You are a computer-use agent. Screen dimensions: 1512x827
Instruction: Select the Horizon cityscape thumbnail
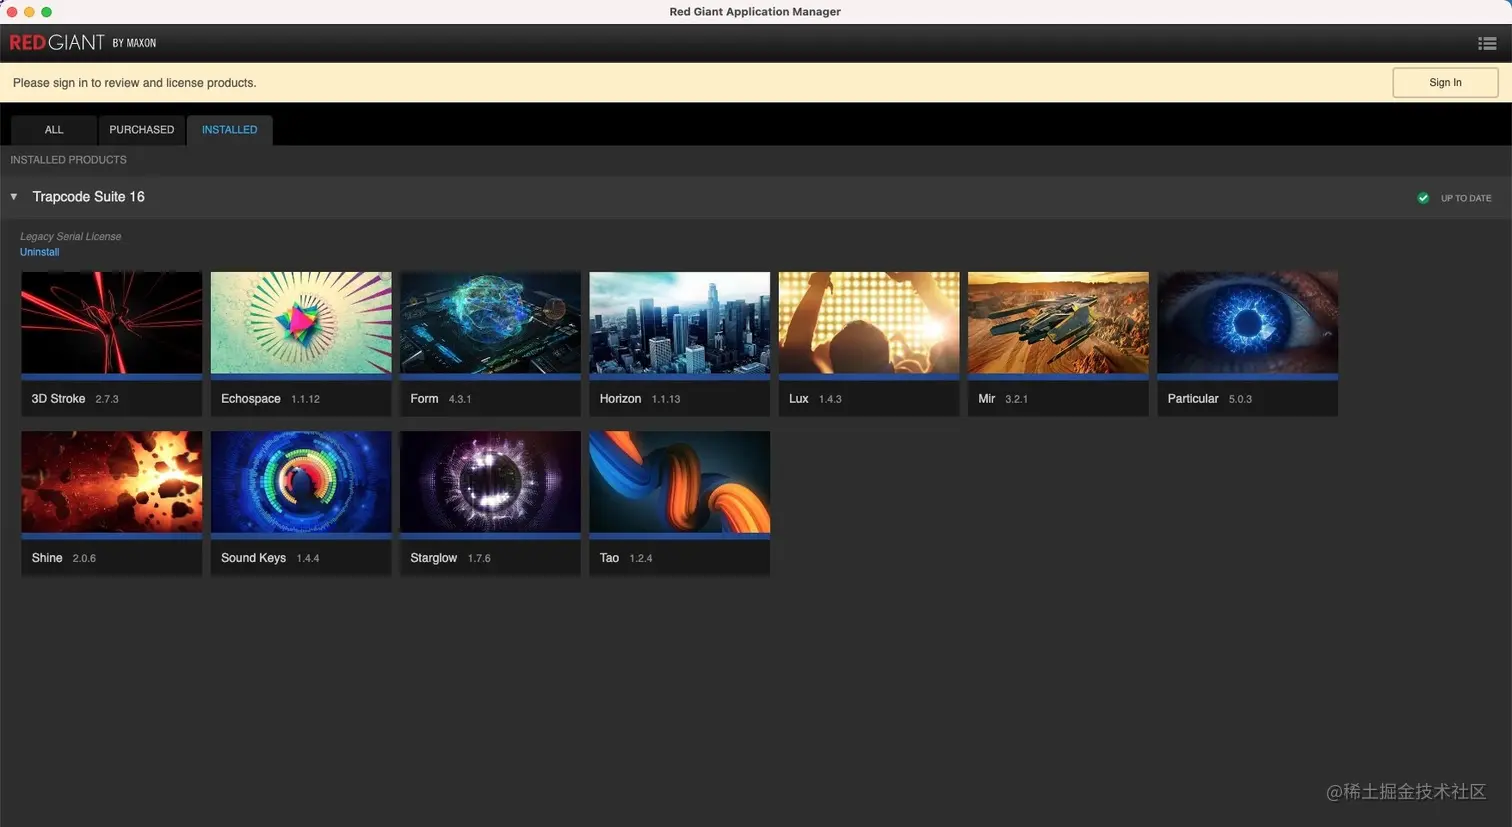pyautogui.click(x=680, y=323)
